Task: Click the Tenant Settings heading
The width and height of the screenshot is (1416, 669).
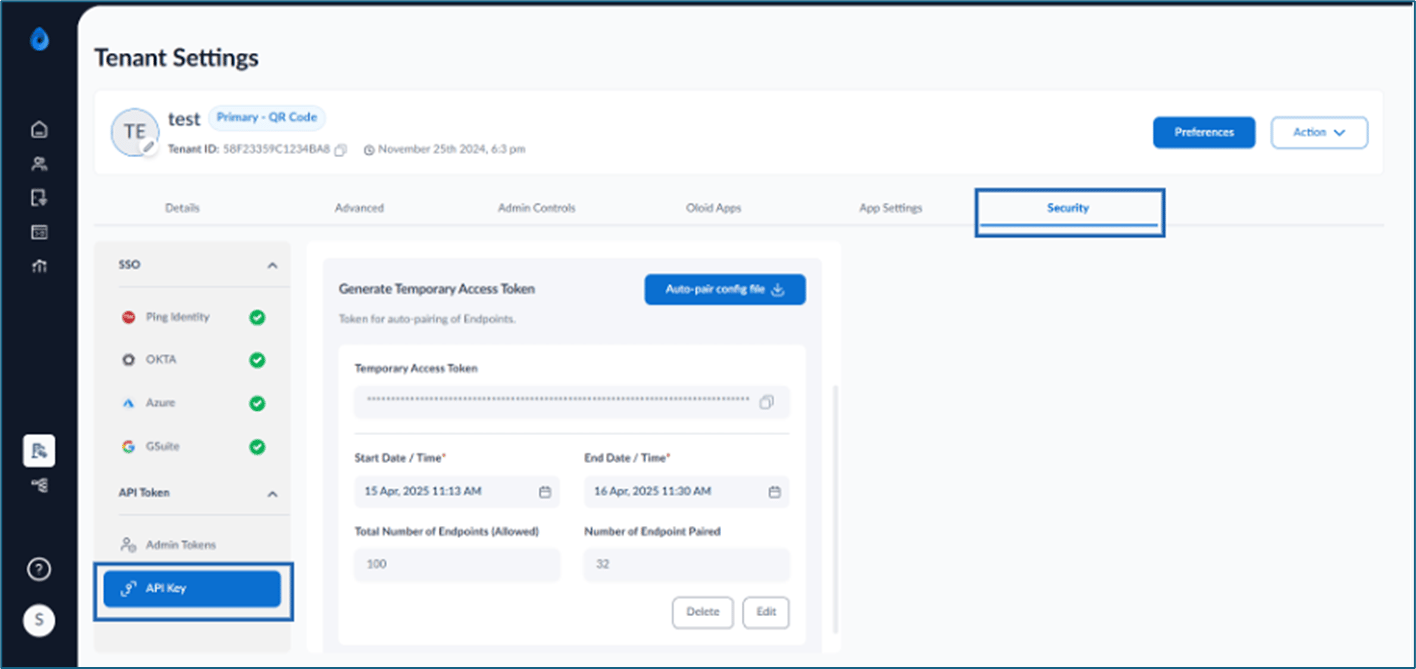Action: [177, 58]
